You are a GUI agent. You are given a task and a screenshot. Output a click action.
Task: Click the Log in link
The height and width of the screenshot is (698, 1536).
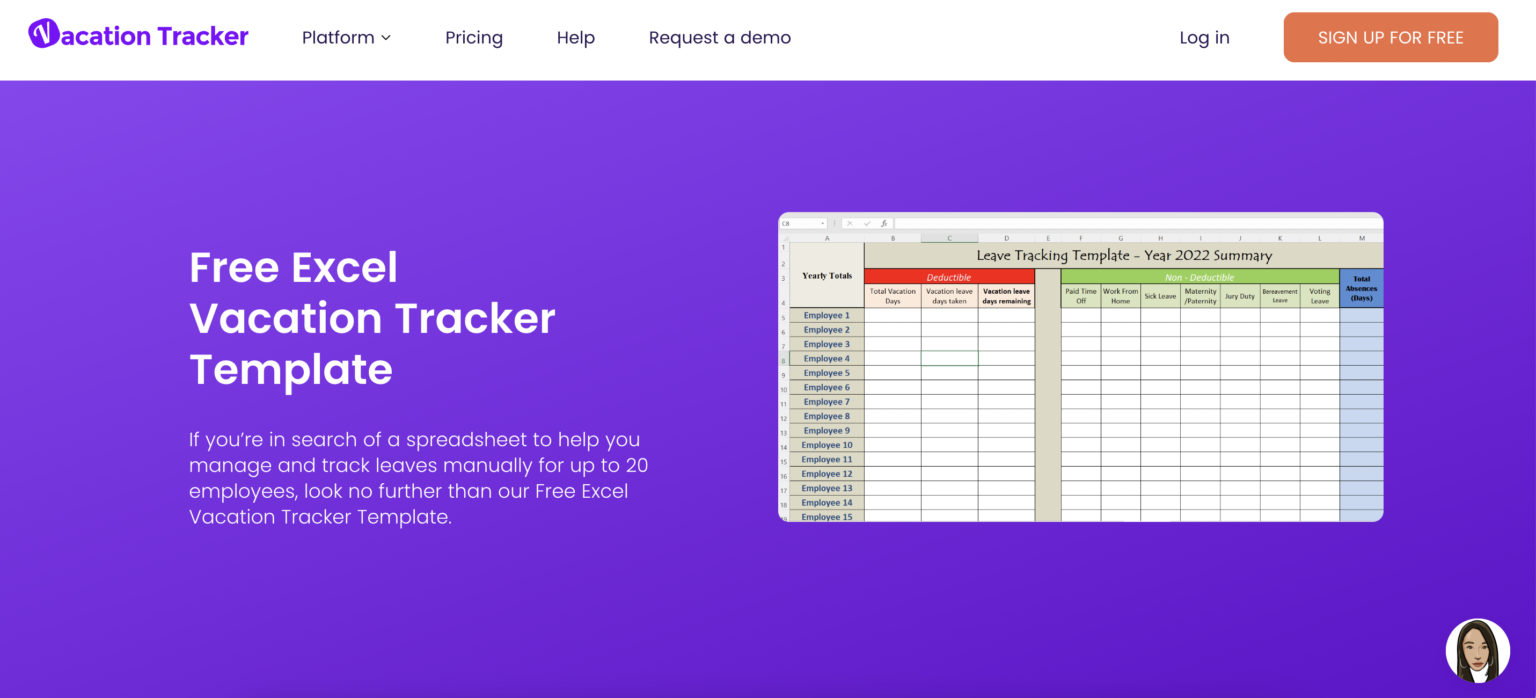[1205, 38]
